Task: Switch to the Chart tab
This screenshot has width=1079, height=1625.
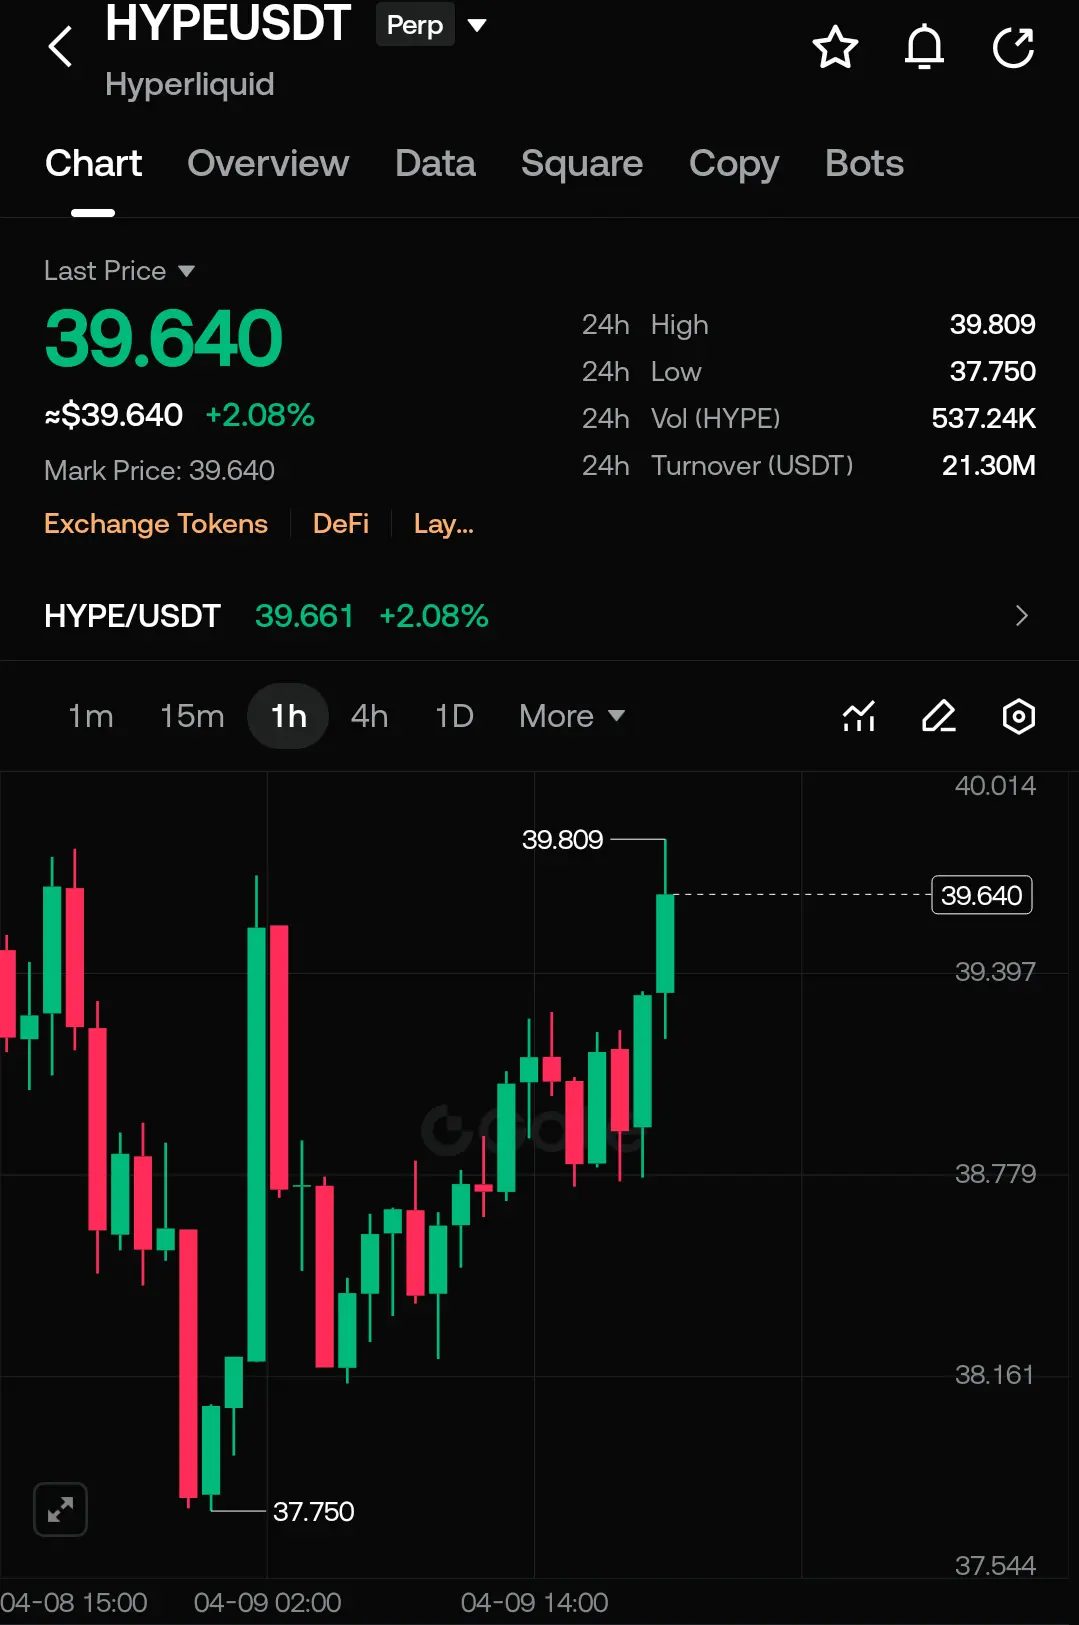Action: 93,164
